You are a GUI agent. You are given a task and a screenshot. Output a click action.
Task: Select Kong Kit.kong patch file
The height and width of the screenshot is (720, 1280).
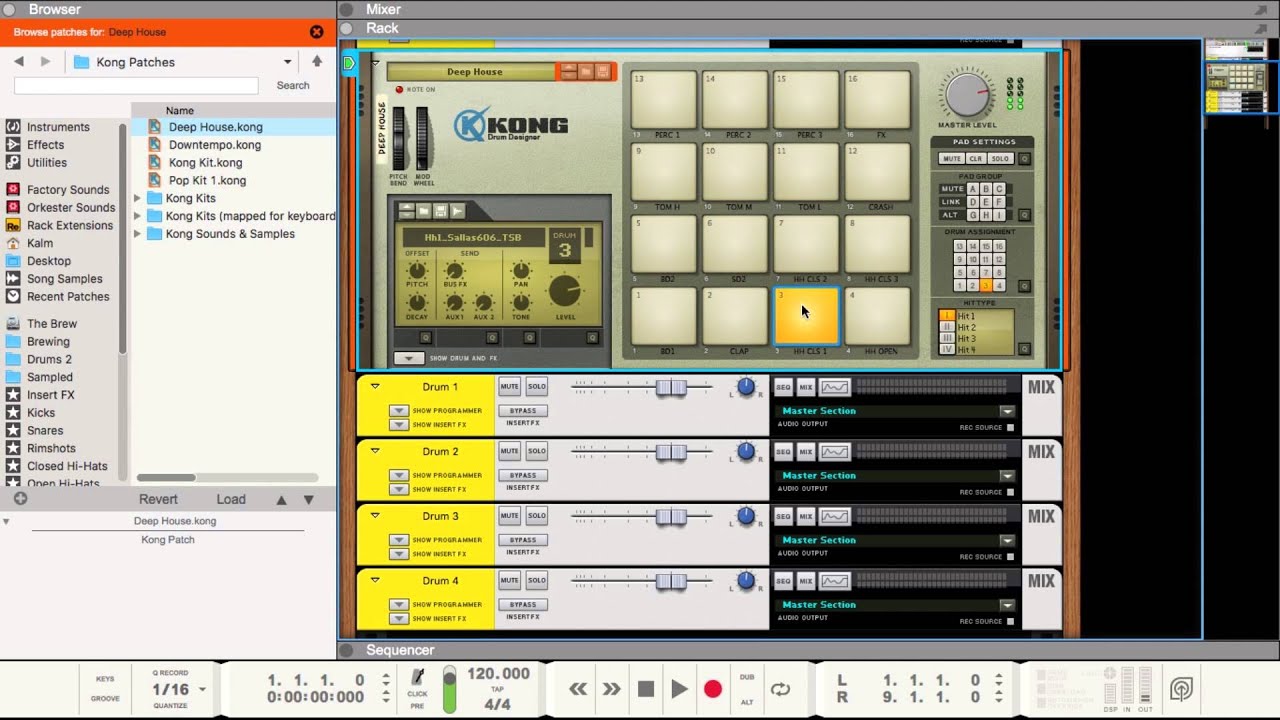click(x=205, y=163)
